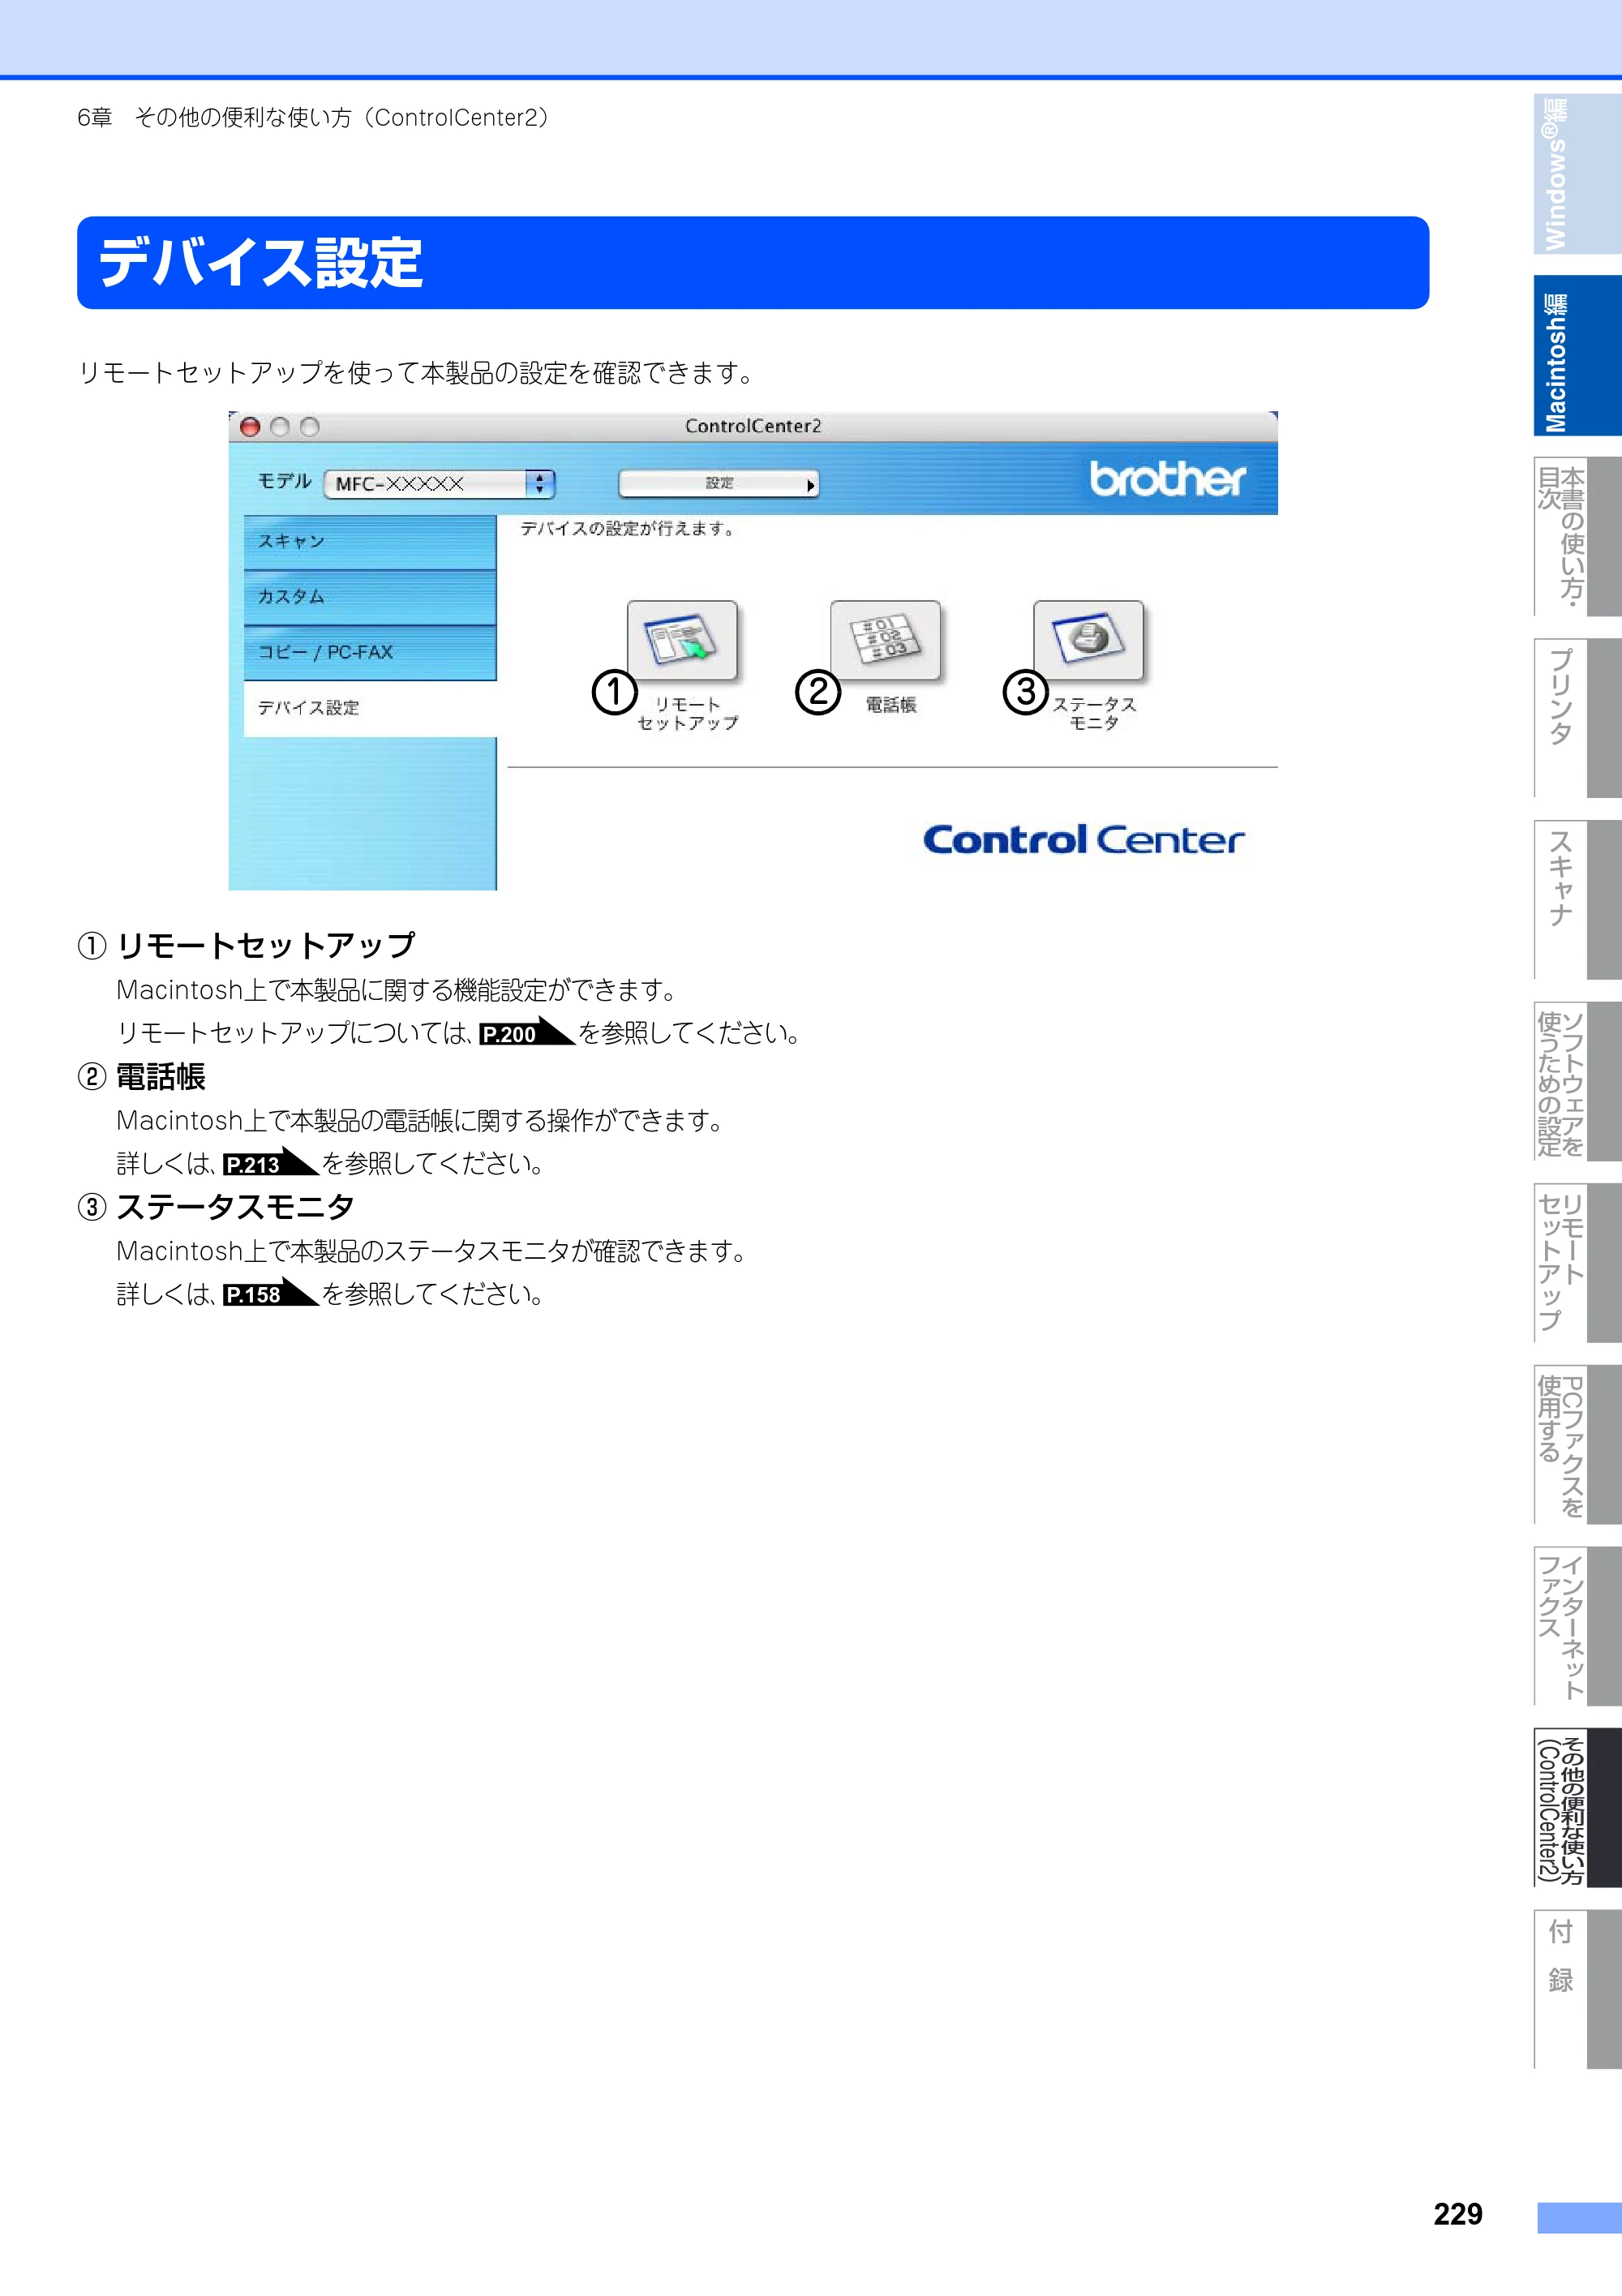
Task: Open the モデル MFC-XXXXX dropdown
Action: tap(439, 484)
